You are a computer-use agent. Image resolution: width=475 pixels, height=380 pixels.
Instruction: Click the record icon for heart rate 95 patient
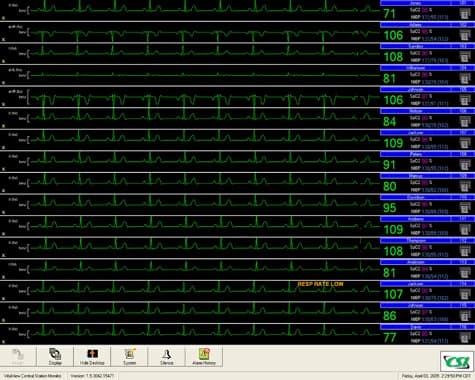click(x=464, y=208)
